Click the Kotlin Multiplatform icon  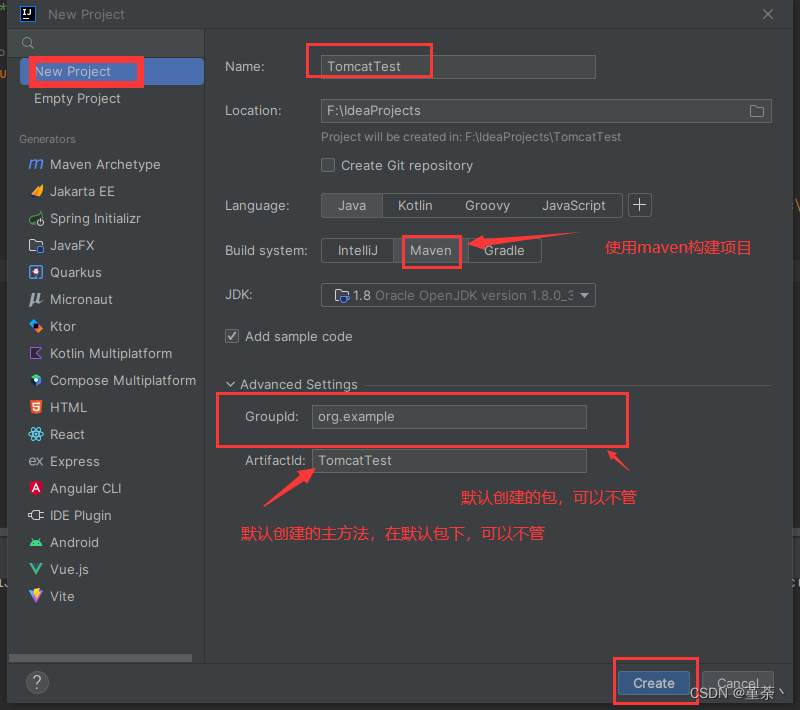(36, 353)
